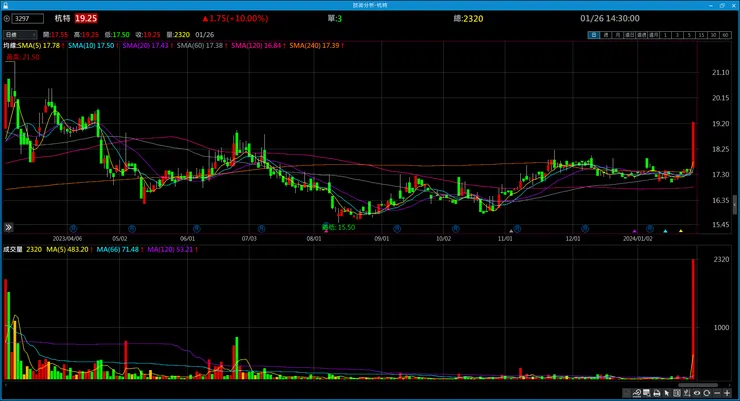Viewport: 740px width, 401px height.
Task: Click the MA(66) 71.48 volume label
Action: [x=119, y=249]
